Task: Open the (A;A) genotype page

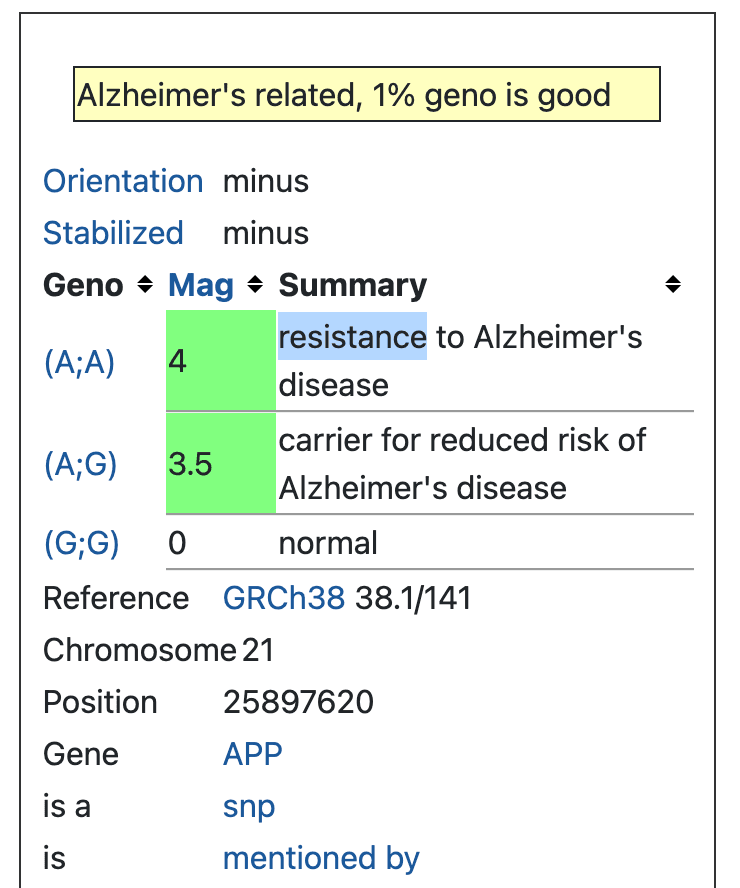Action: pos(80,363)
